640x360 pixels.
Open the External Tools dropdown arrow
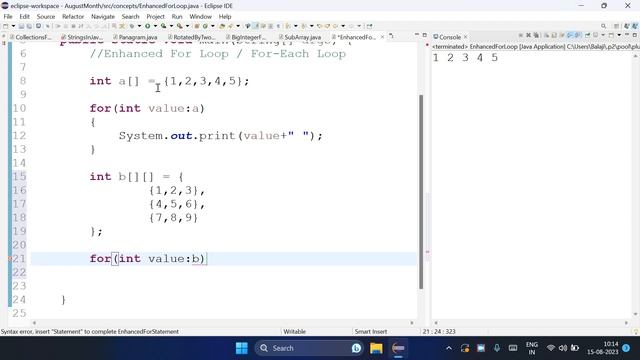(187, 26)
